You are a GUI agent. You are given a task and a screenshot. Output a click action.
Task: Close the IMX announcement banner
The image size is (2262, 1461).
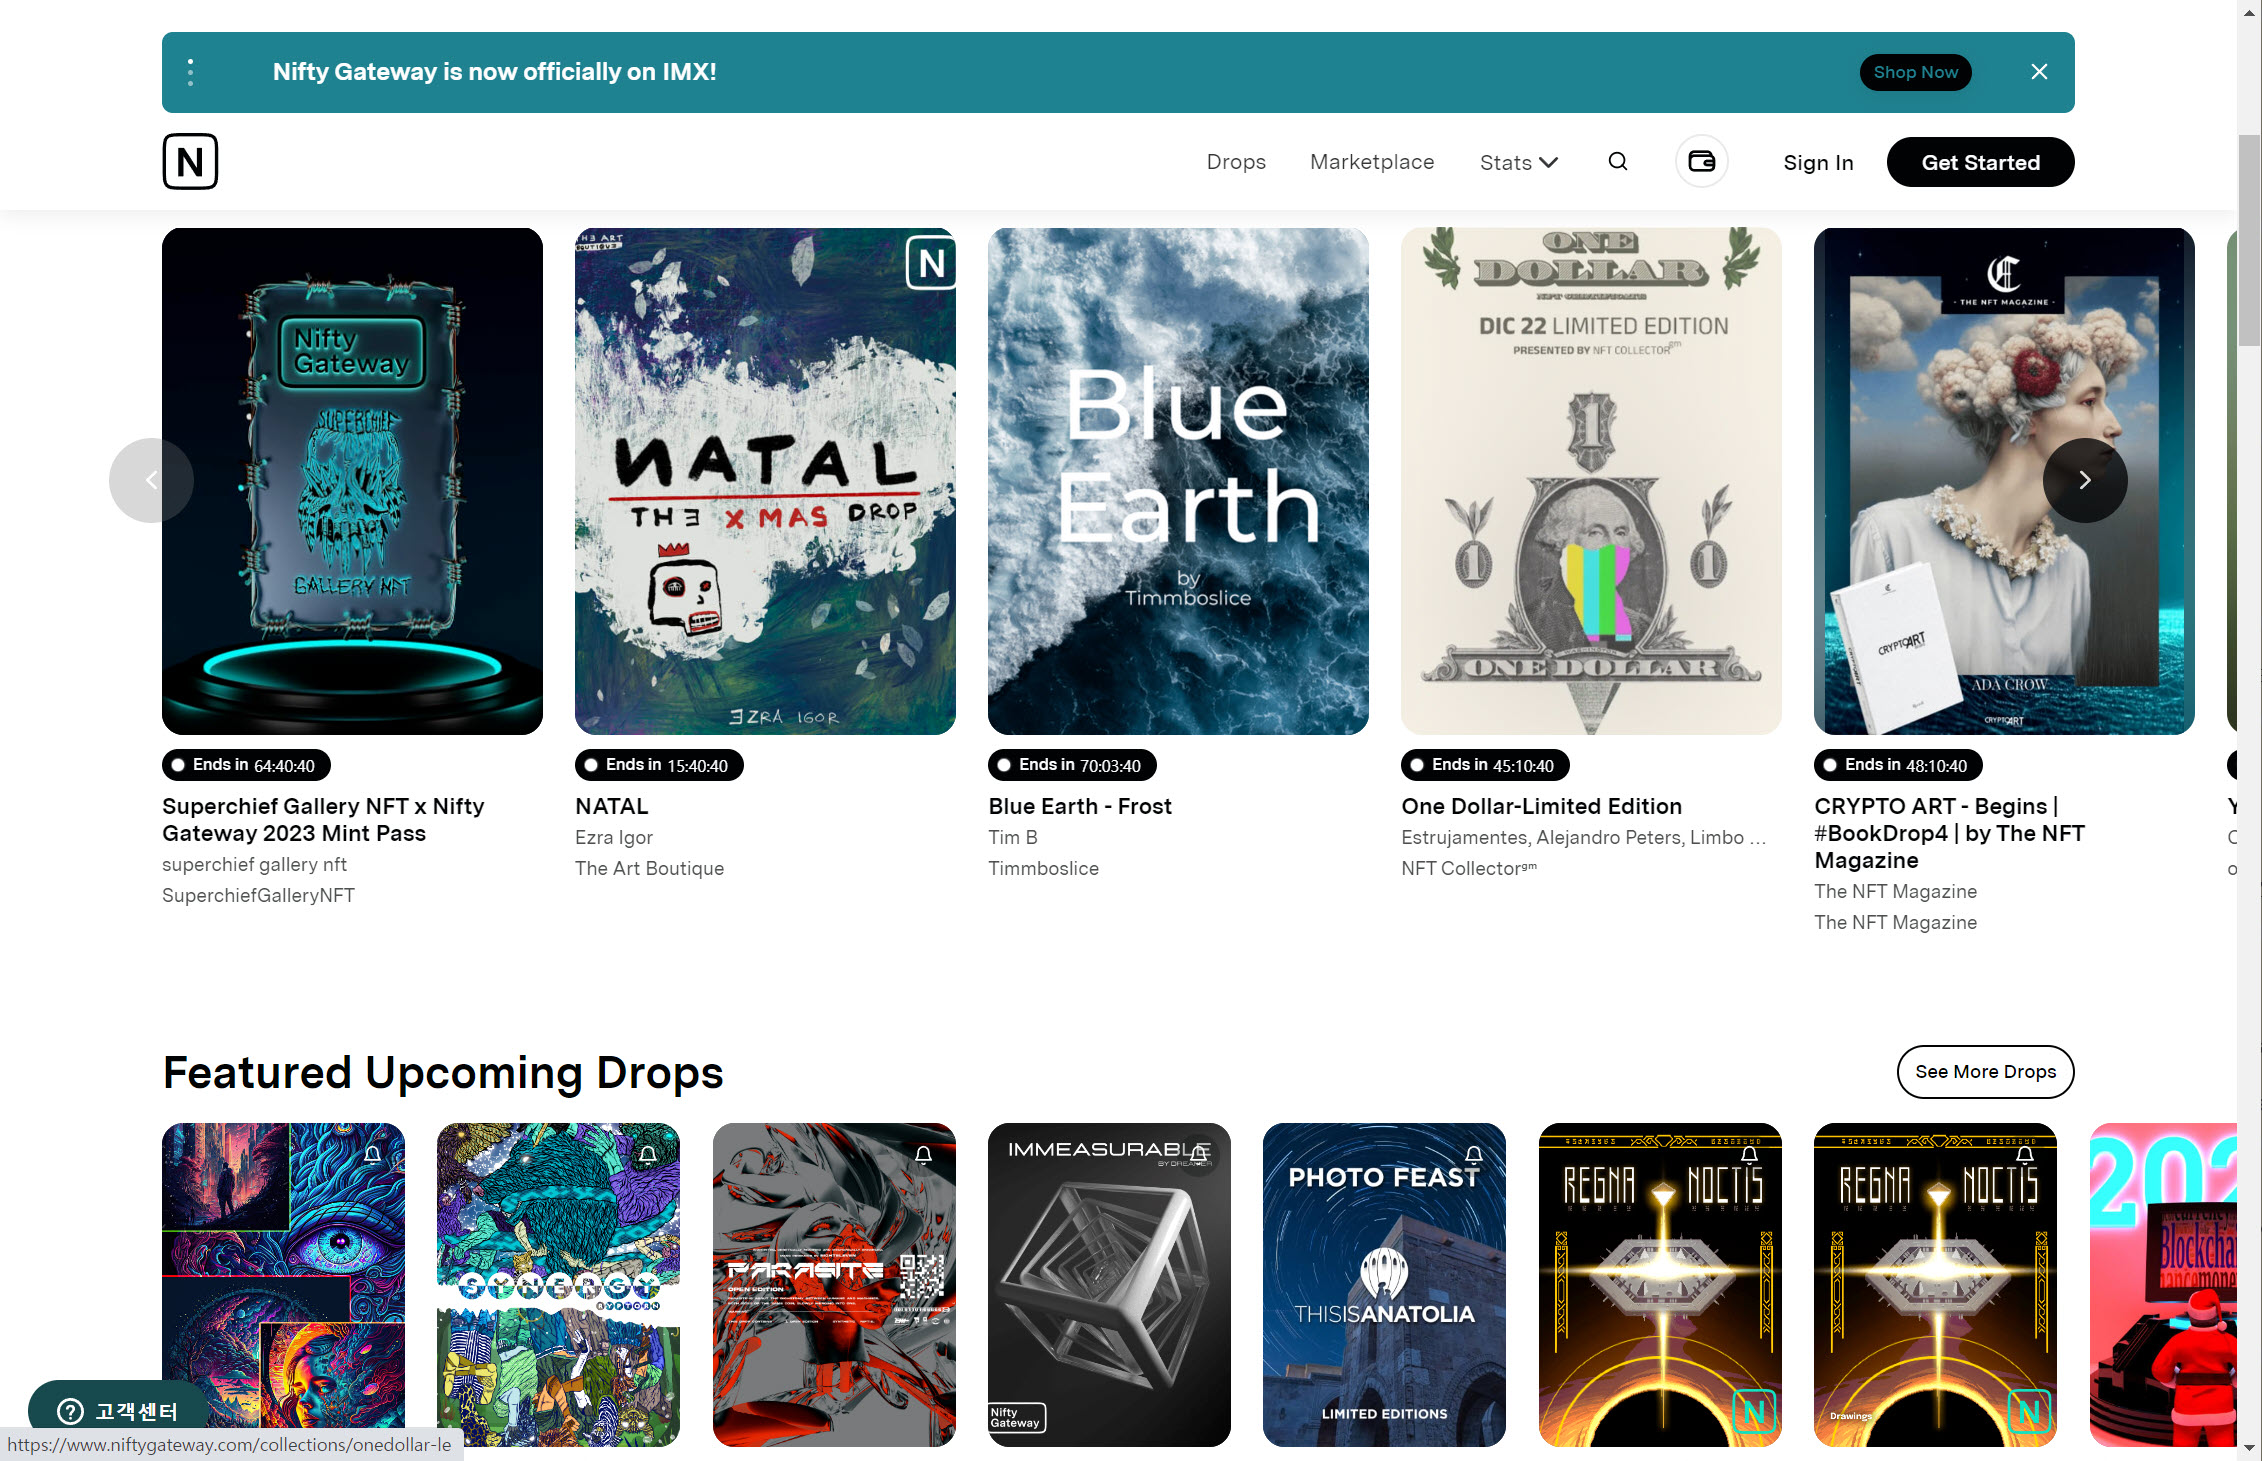coord(2039,72)
